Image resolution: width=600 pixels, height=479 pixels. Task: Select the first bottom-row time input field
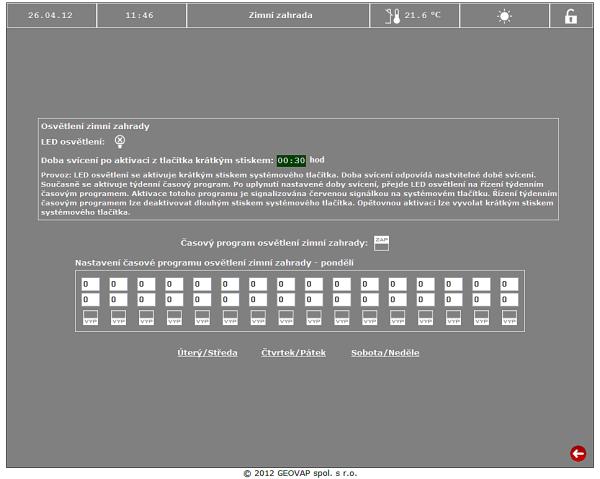pos(91,299)
